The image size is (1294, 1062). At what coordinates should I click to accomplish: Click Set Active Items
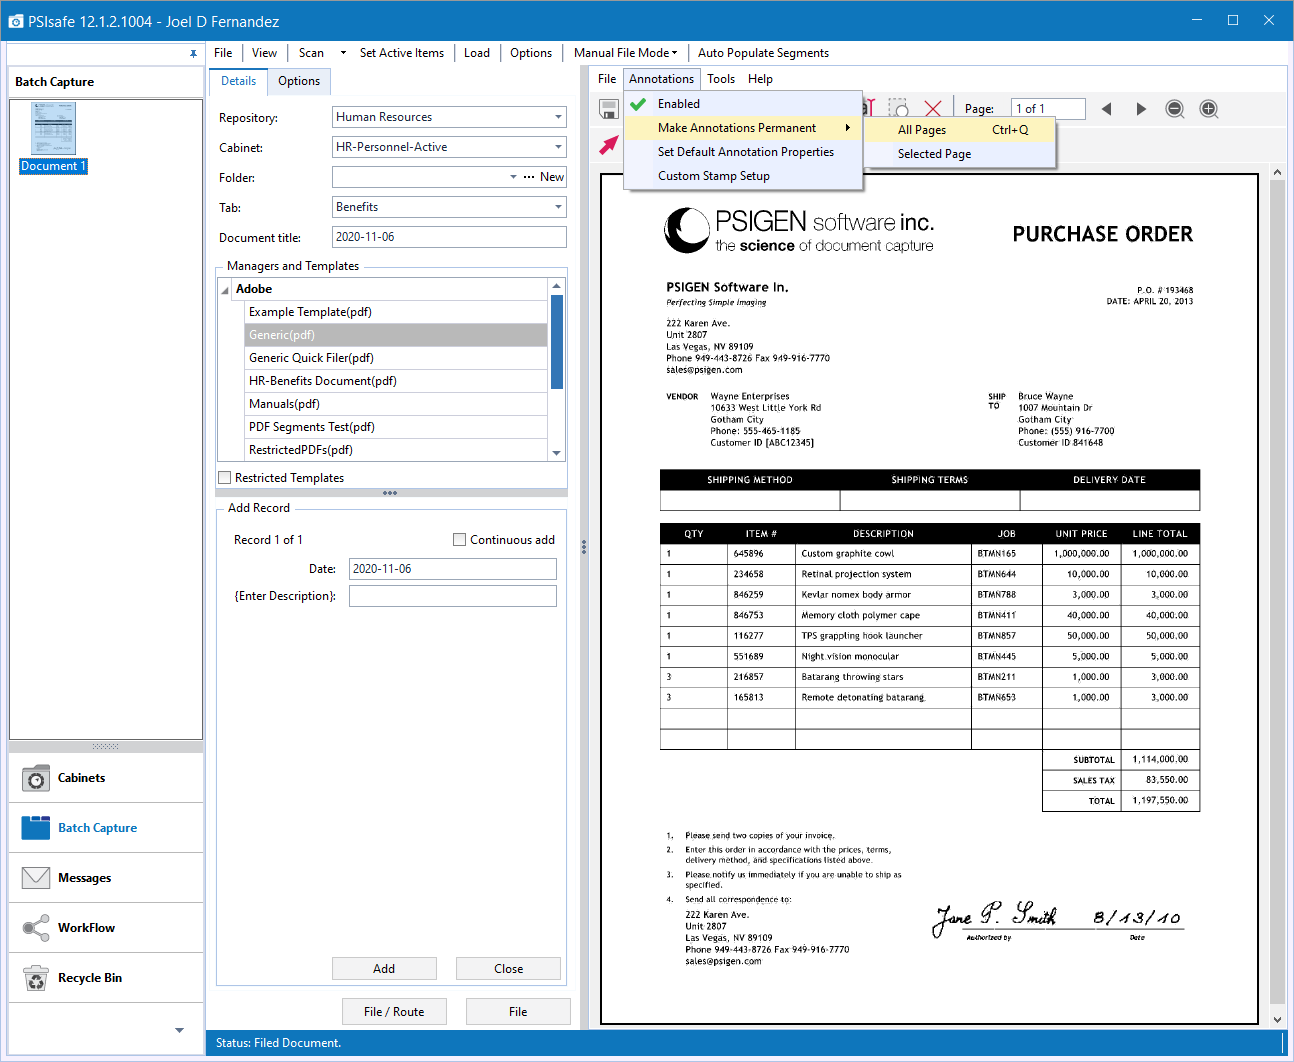(x=402, y=53)
